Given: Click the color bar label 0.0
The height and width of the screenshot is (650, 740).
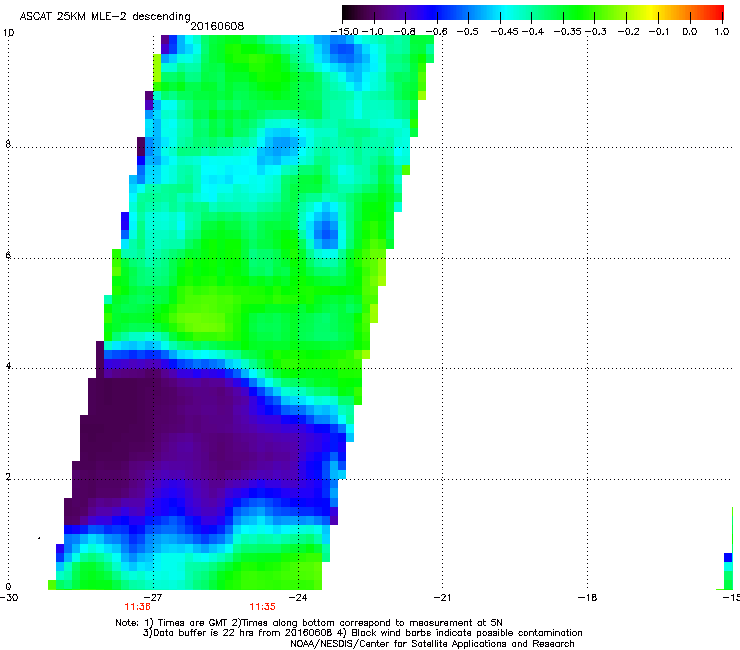Looking at the screenshot, I should coord(690,32).
